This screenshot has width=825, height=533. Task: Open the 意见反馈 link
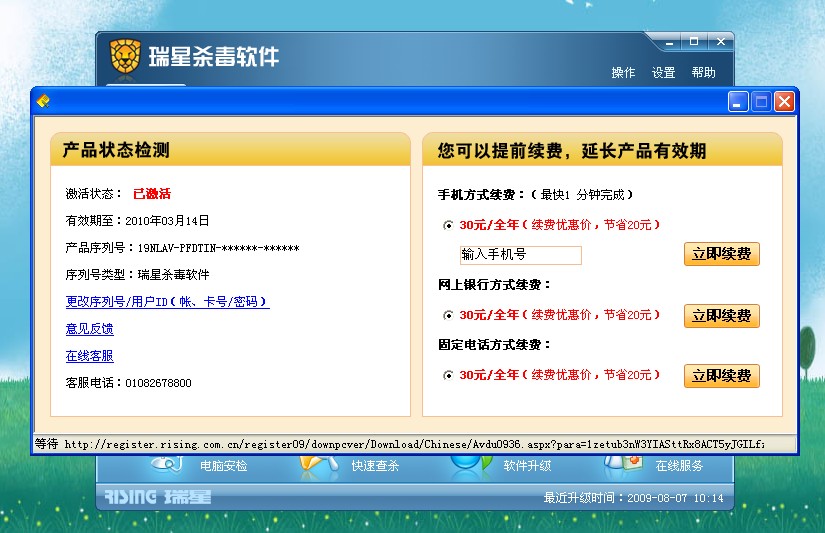89,329
